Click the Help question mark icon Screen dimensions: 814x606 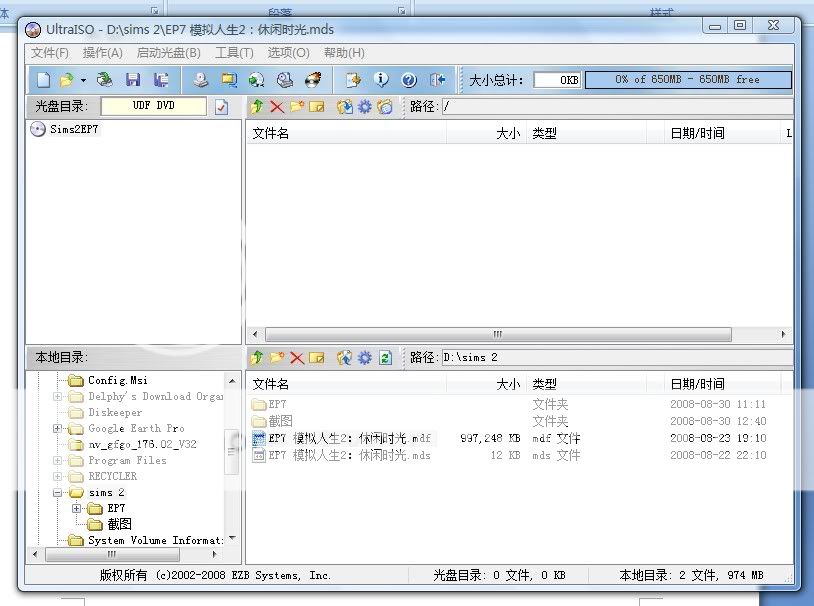point(409,80)
